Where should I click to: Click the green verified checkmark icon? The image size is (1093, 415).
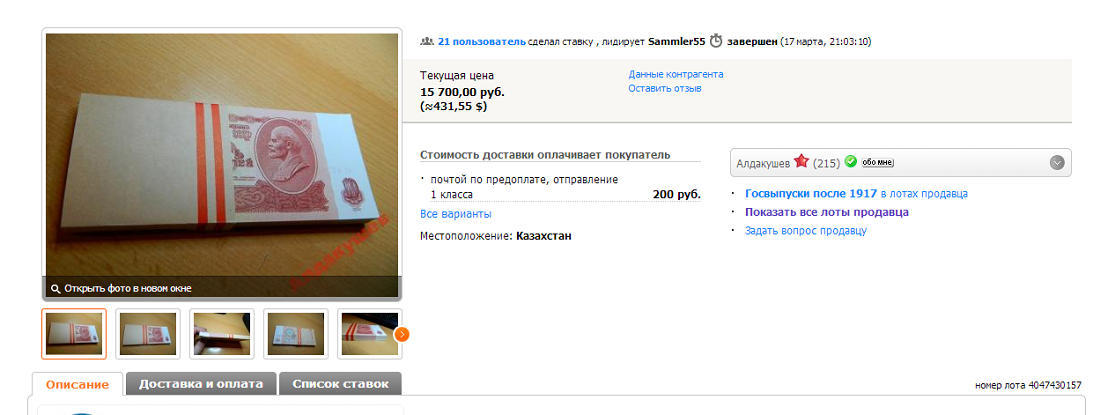850,162
